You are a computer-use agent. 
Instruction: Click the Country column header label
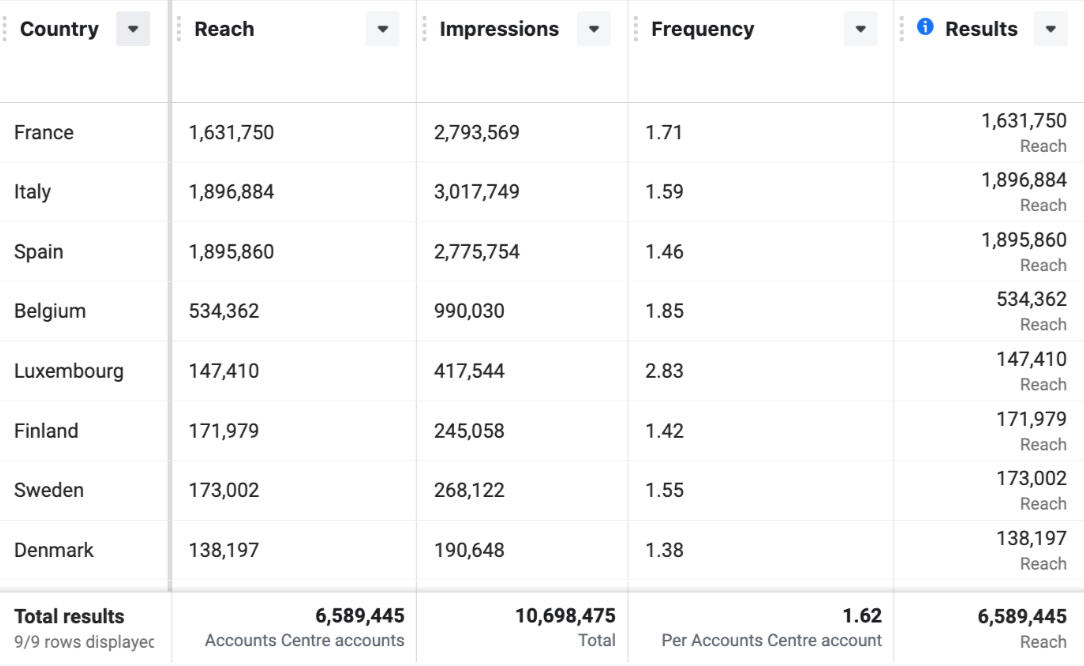pyautogui.click(x=59, y=29)
